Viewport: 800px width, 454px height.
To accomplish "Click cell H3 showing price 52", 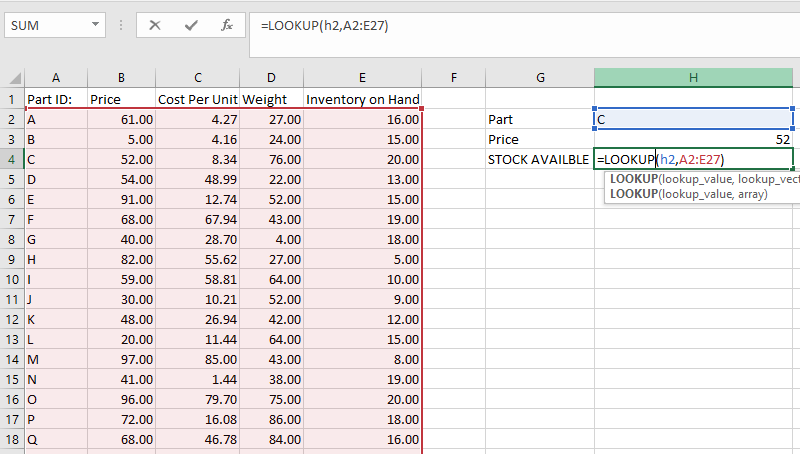I will [693, 139].
